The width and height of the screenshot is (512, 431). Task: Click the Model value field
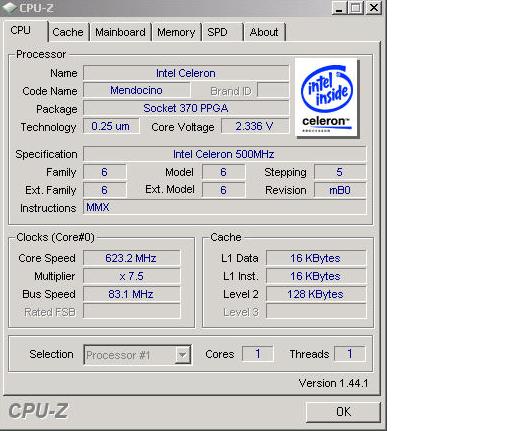click(223, 172)
